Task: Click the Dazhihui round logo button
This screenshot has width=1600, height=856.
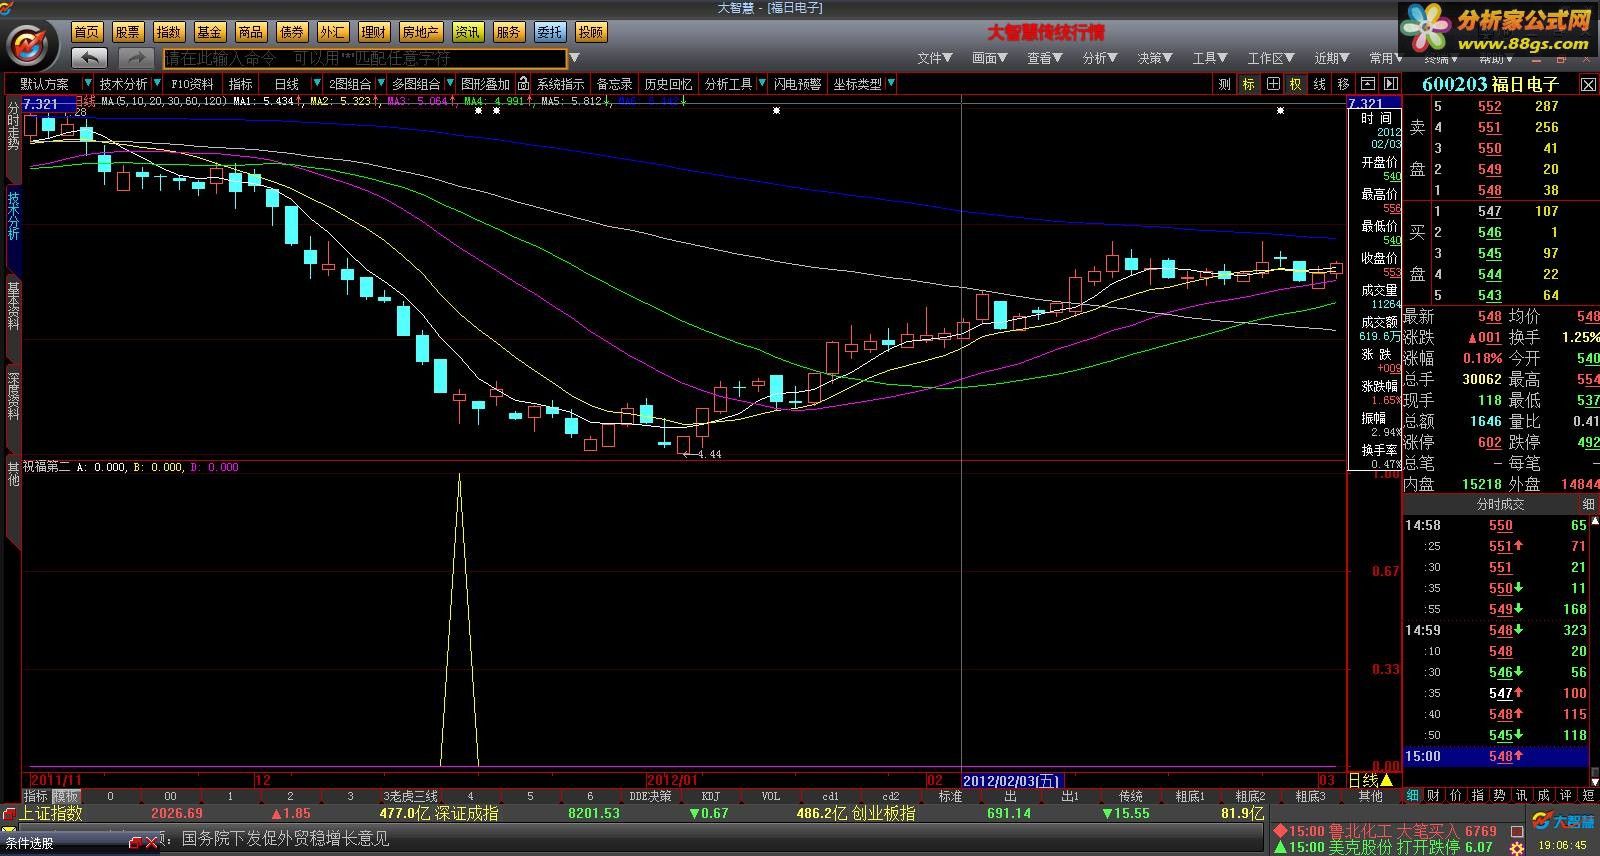Action: tap(30, 44)
